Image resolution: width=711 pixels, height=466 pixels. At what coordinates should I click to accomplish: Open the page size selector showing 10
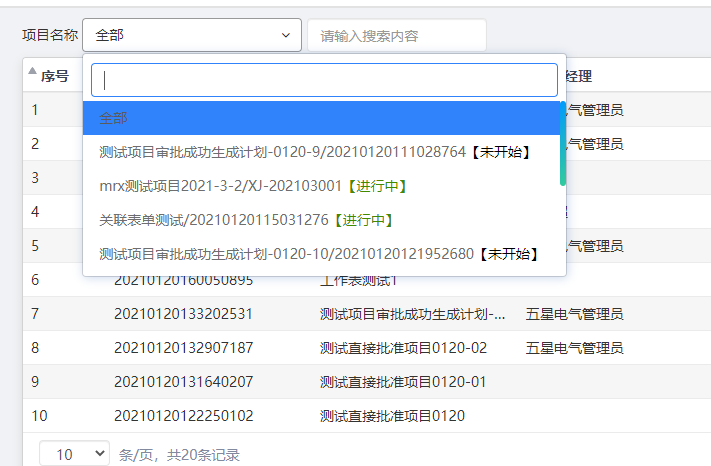[74, 453]
